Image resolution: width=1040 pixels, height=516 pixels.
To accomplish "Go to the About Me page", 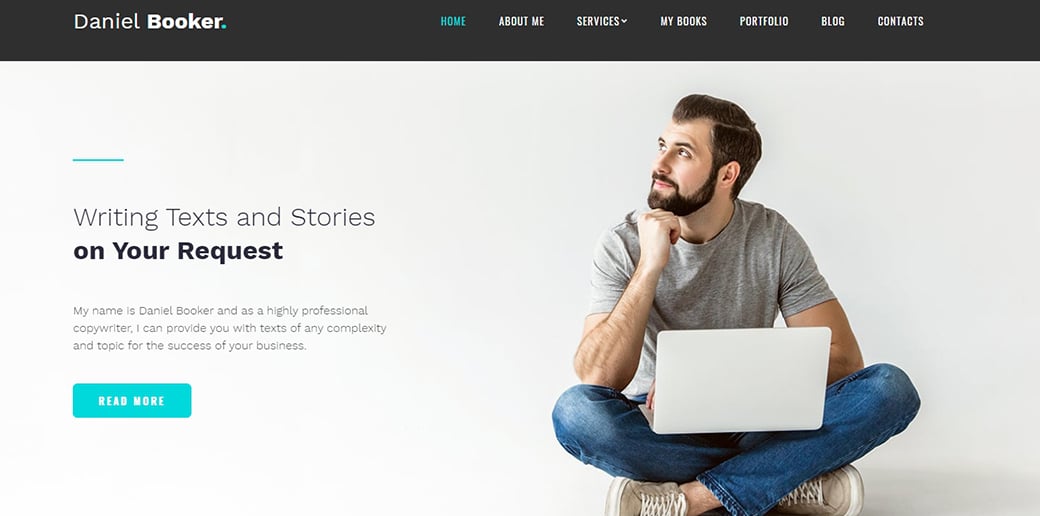I will click(521, 21).
